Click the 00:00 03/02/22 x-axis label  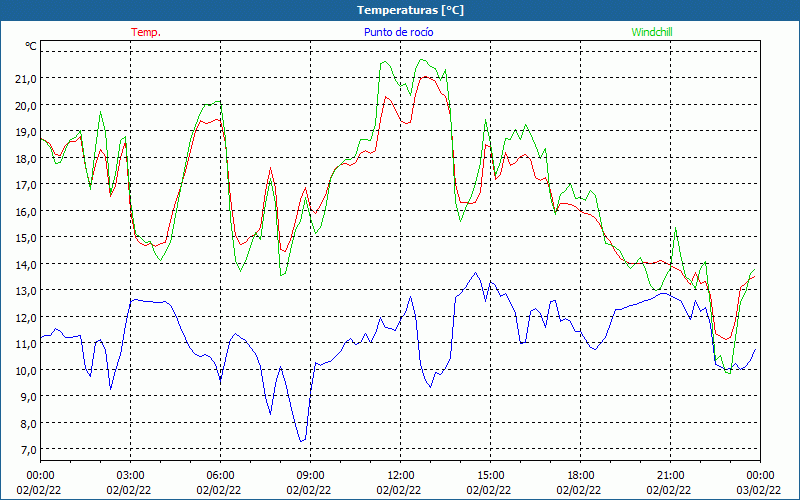pos(759,483)
